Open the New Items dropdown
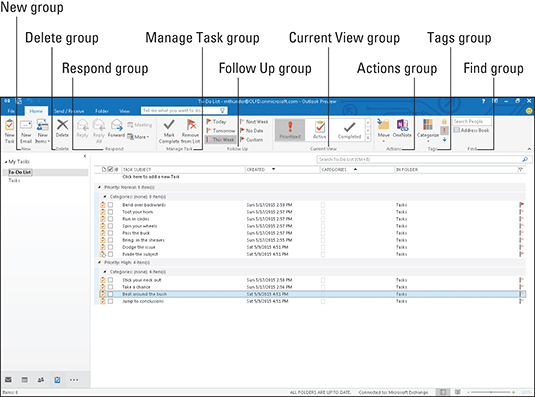Screen dimensions: 535x397 (x=42, y=131)
